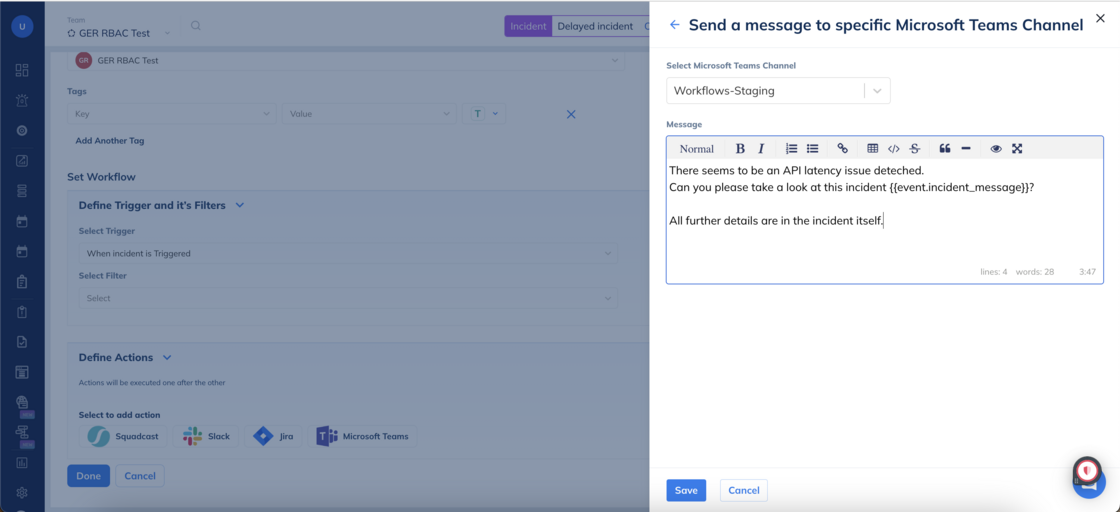The image size is (1120, 512).
Task: Cancel the workflow form
Action: pos(140,476)
